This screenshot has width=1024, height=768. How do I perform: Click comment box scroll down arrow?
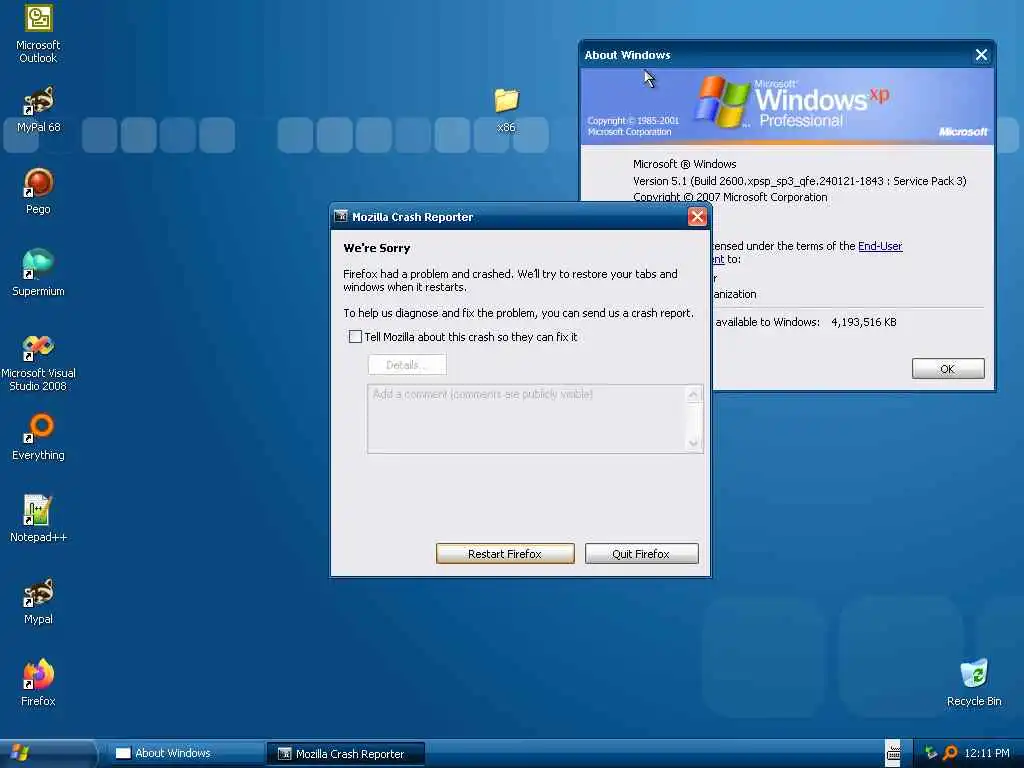tap(694, 443)
